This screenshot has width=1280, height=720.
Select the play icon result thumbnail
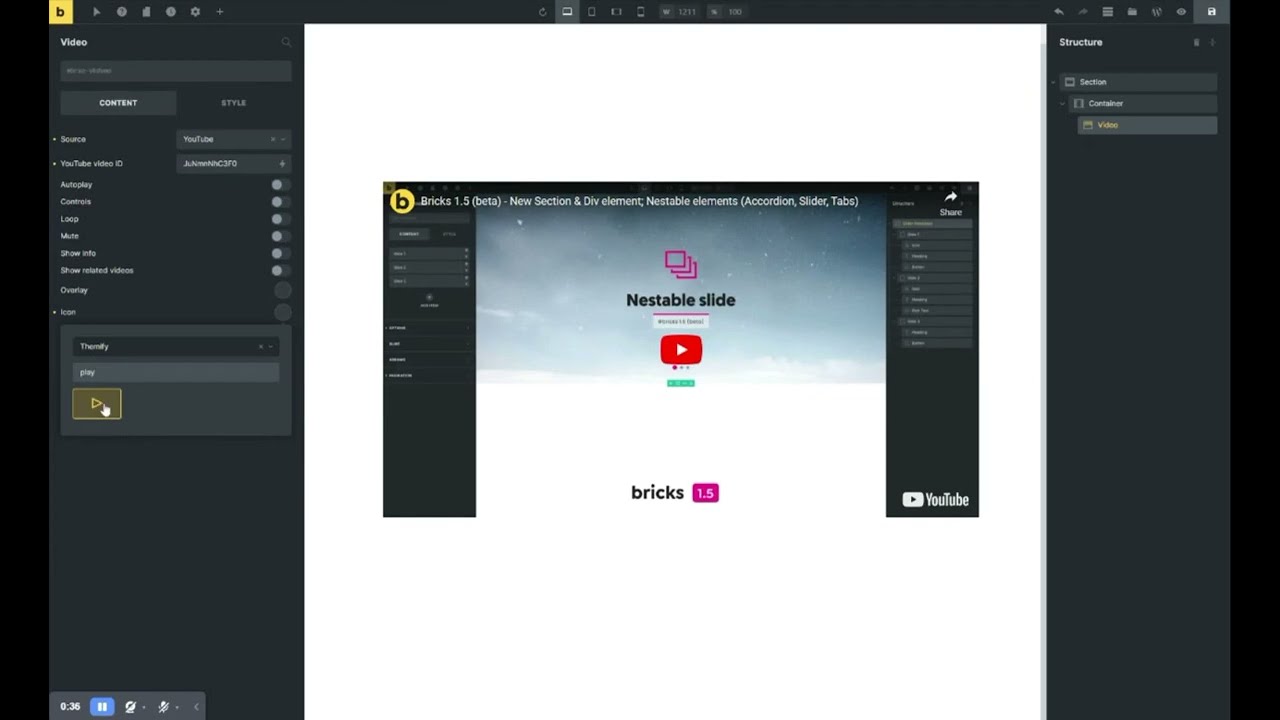pos(97,404)
